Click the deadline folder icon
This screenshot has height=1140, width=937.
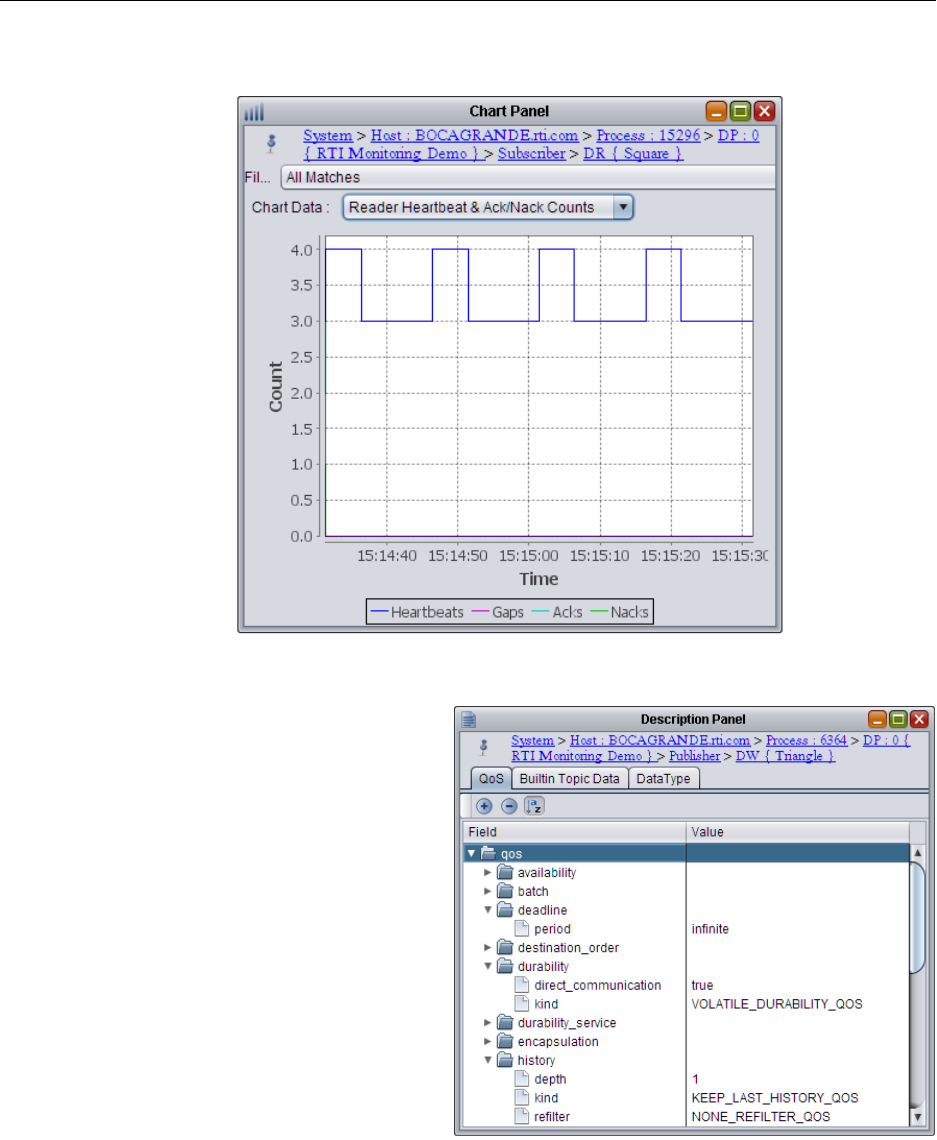tap(505, 910)
